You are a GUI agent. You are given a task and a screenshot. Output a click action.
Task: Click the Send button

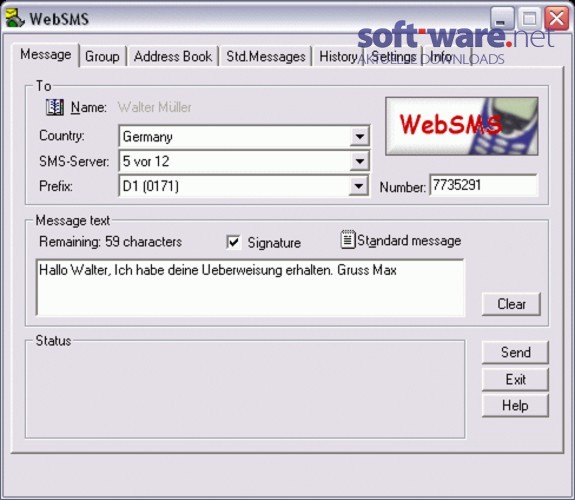(x=515, y=352)
